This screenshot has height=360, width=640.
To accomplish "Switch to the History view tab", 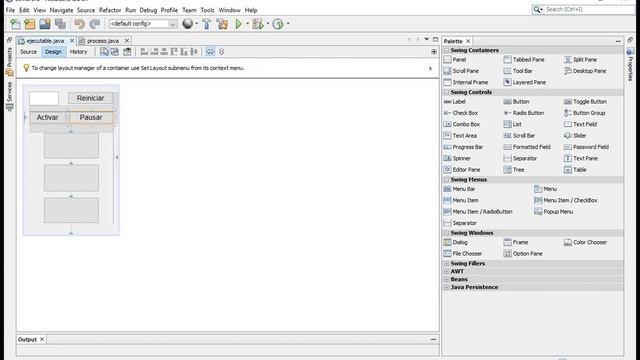I will (78, 52).
